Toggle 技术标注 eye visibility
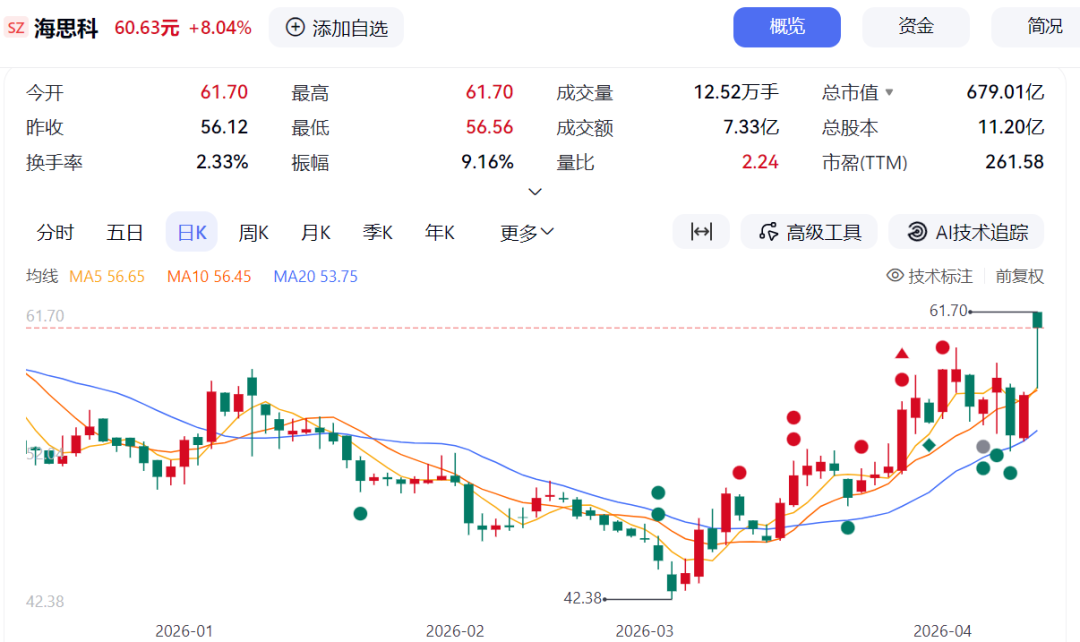 coord(896,276)
